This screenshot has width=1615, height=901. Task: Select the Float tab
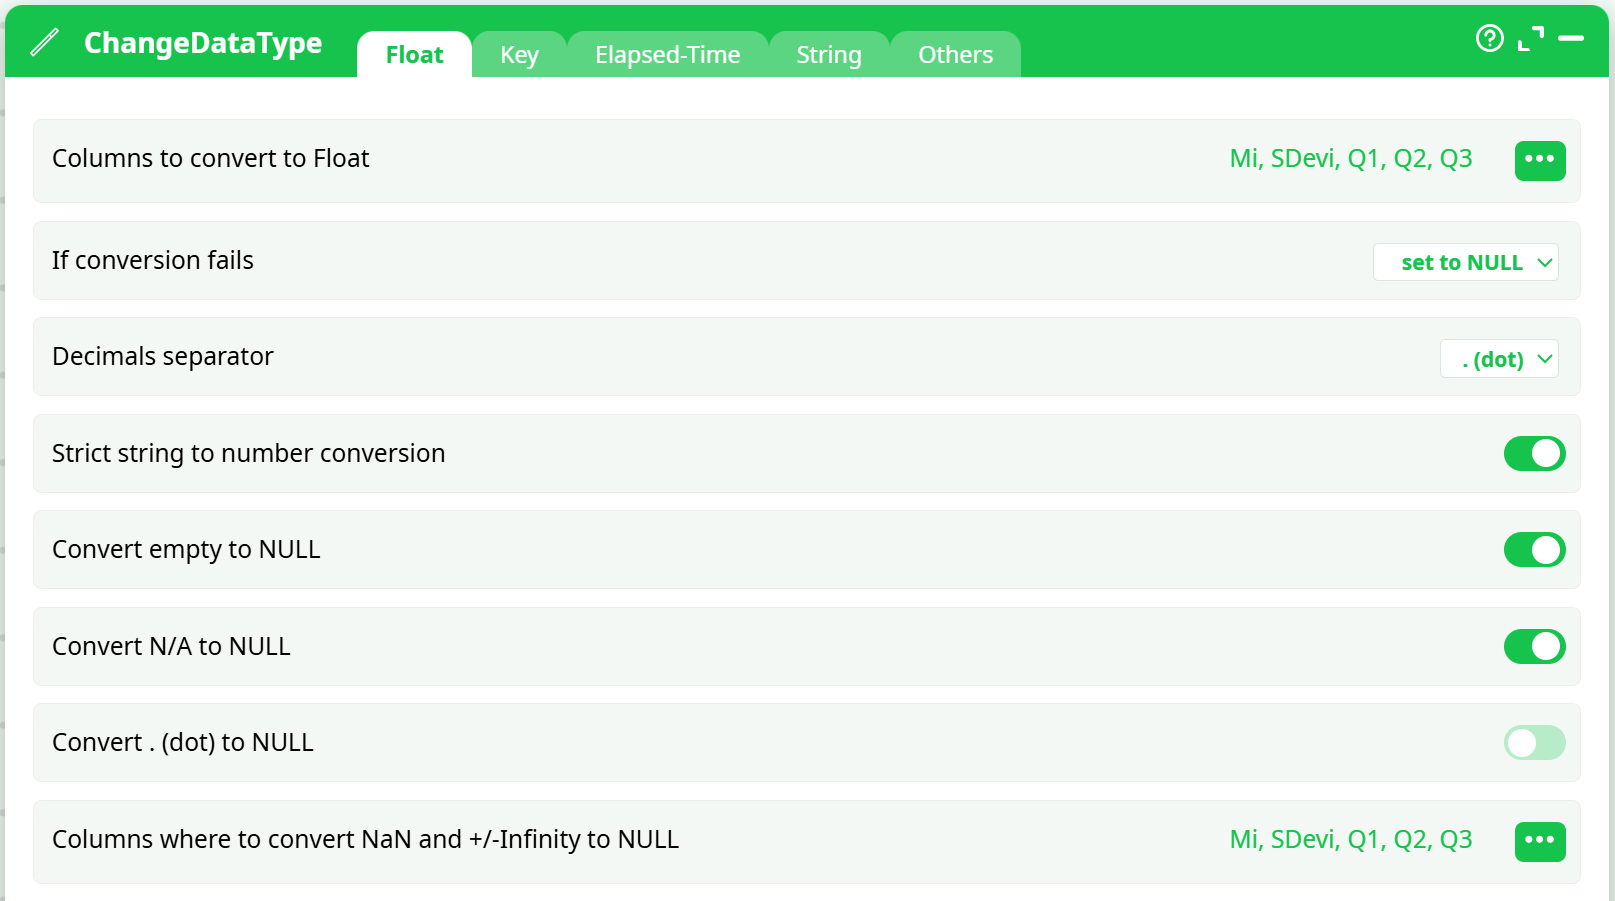point(414,54)
